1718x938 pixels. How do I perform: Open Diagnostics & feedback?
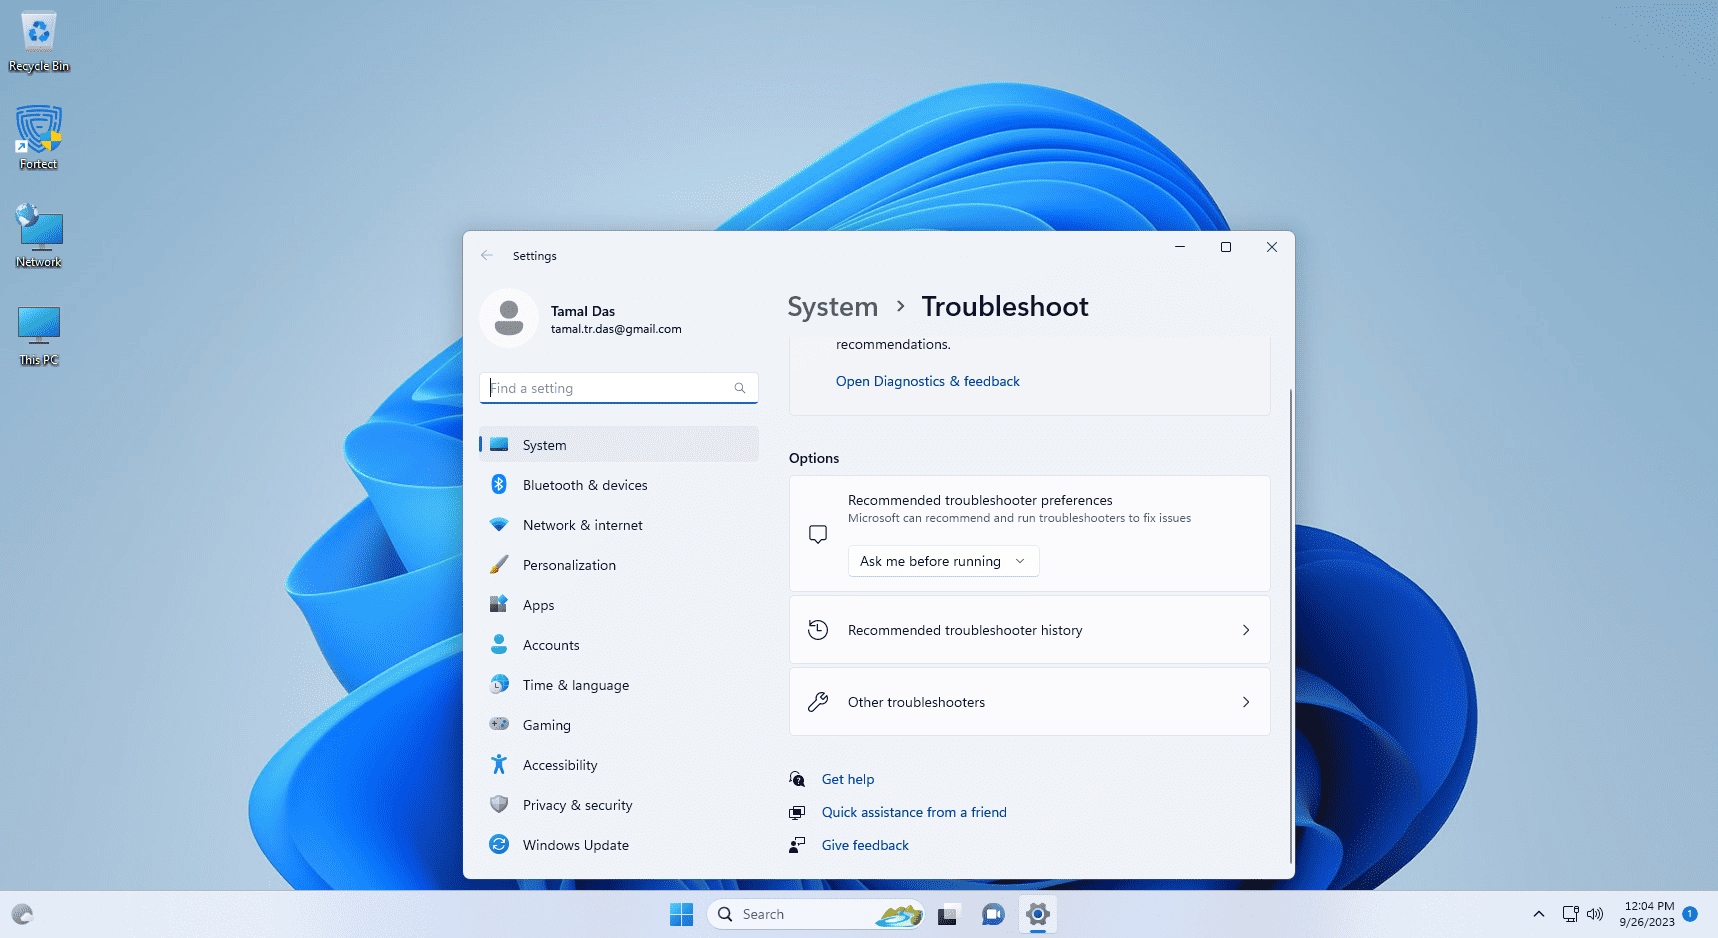coord(927,381)
